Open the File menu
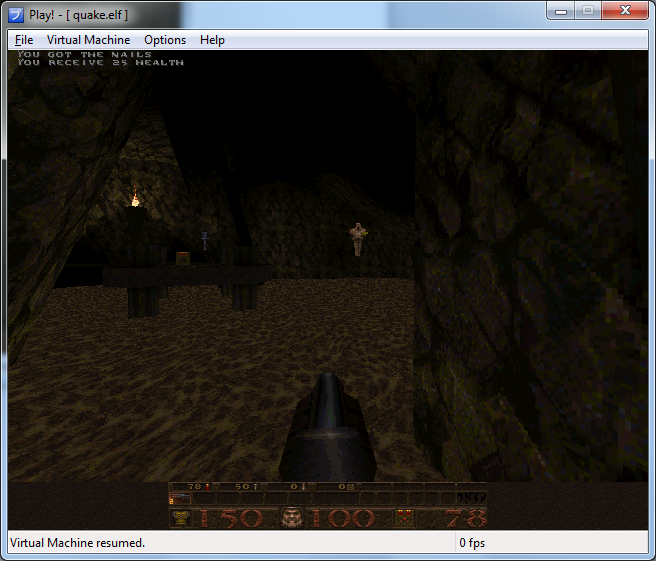656x561 pixels. click(24, 40)
